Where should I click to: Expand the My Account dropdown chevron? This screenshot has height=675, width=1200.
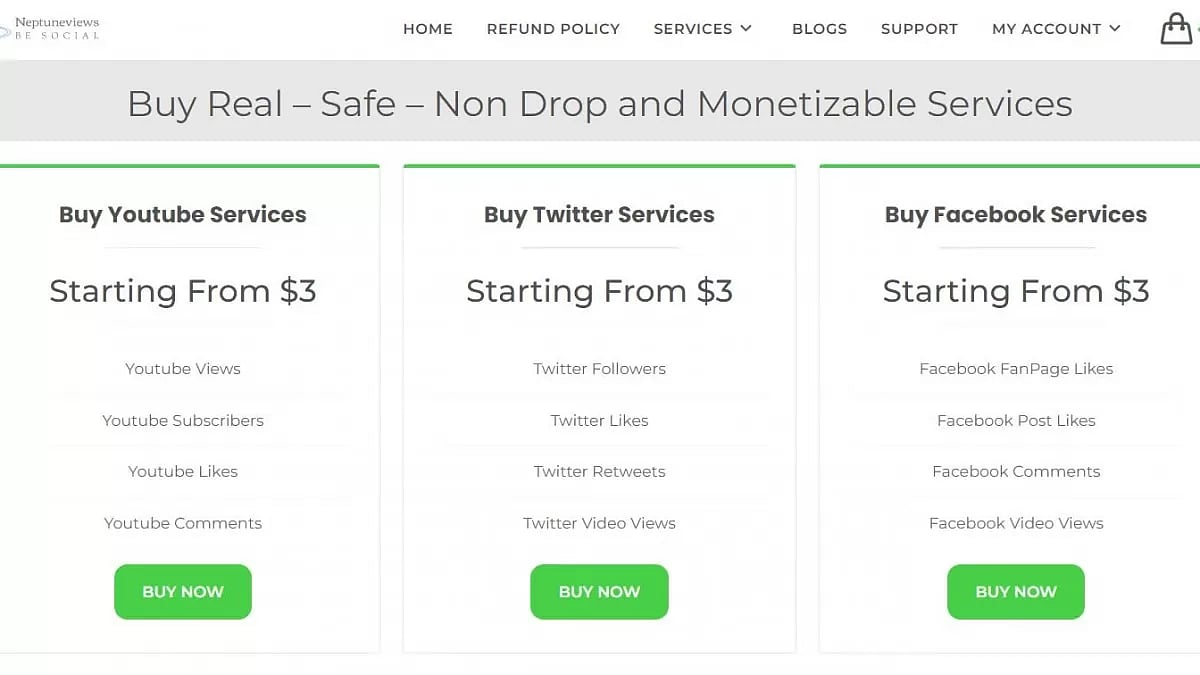(x=1115, y=29)
